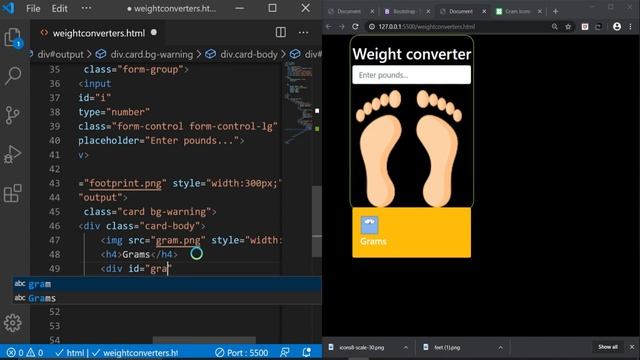Split the editor to the right
The height and width of the screenshot is (360, 640).
281,32
